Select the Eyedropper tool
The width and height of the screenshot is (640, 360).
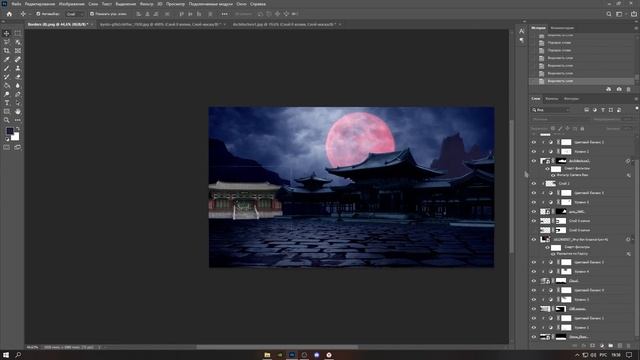[7, 60]
